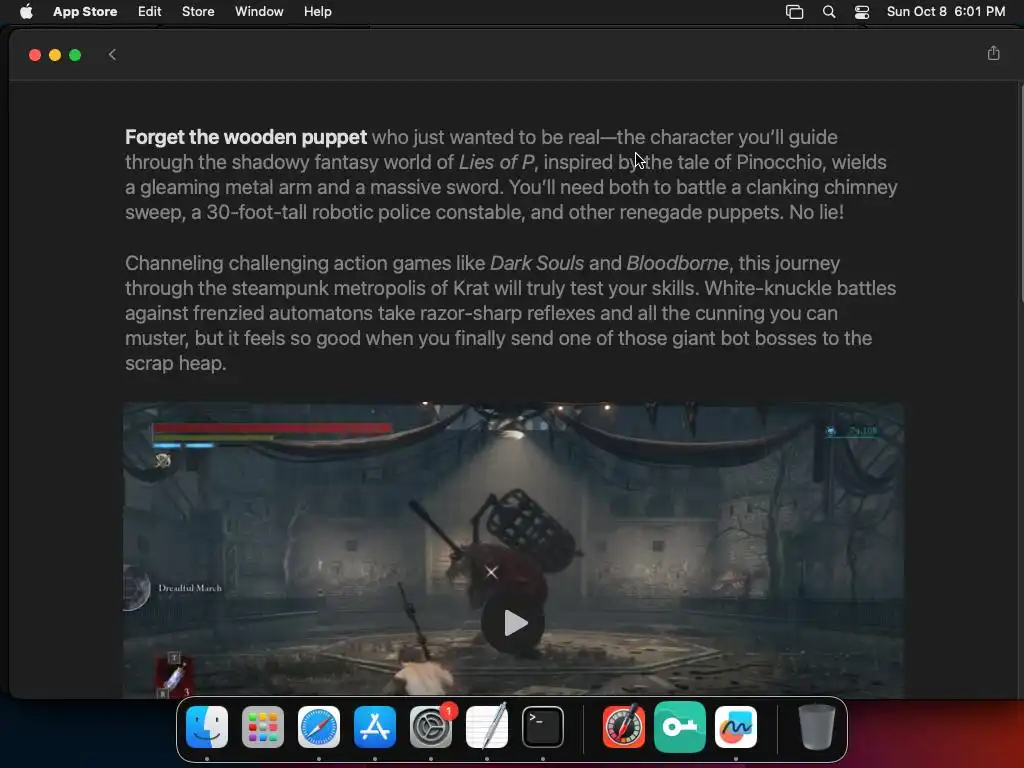The image size is (1024, 768).
Task: Open the Window menu
Action: coord(259,12)
